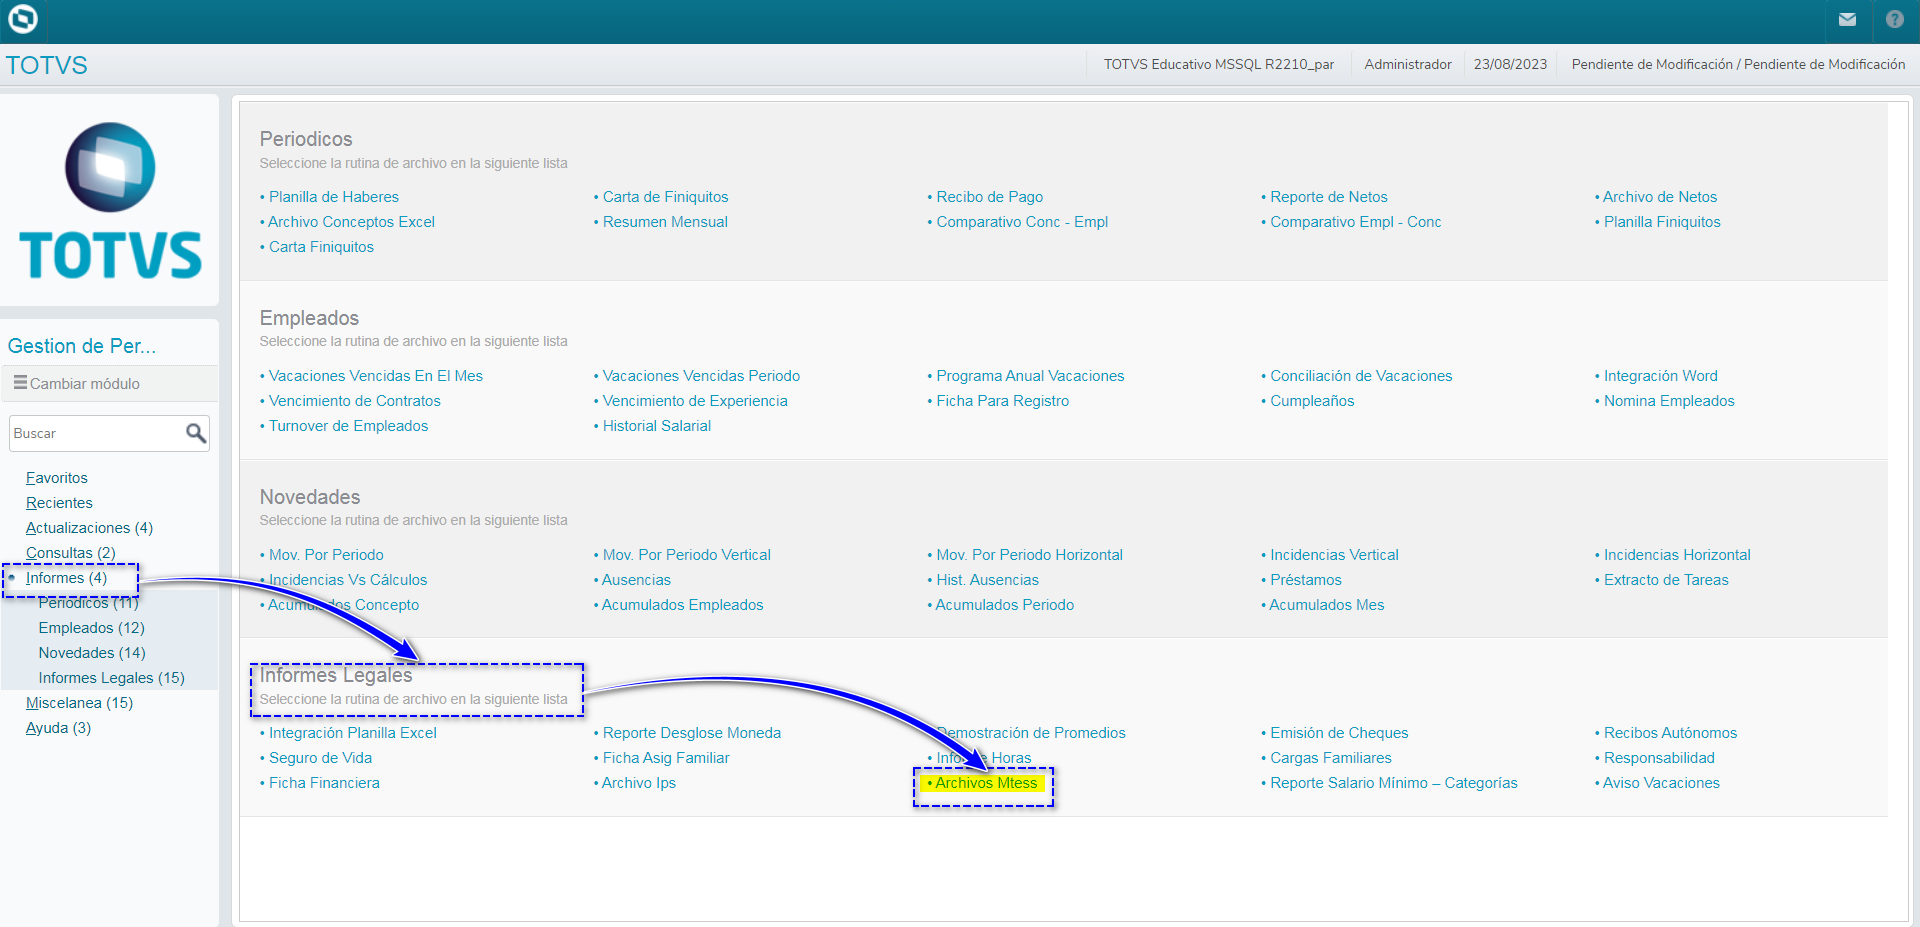Click the TOTVS circular logo icon in top bar
The image size is (1920, 927).
tap(22, 19)
